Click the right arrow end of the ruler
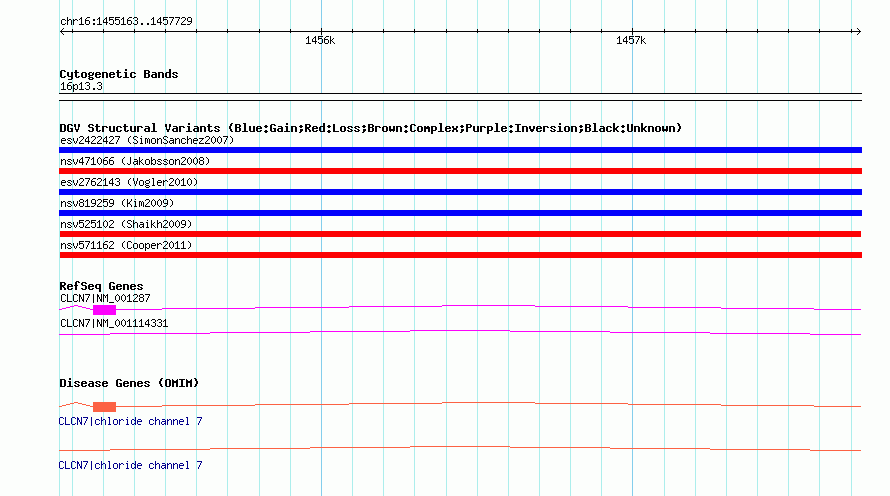 [x=858, y=32]
